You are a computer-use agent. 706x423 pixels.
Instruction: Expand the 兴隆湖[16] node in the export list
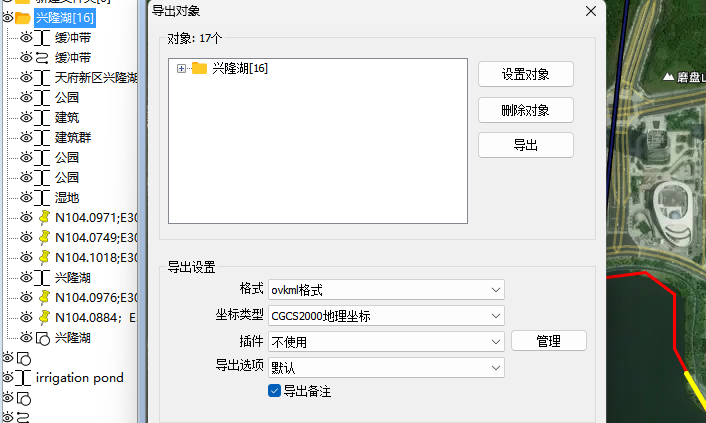click(x=181, y=68)
